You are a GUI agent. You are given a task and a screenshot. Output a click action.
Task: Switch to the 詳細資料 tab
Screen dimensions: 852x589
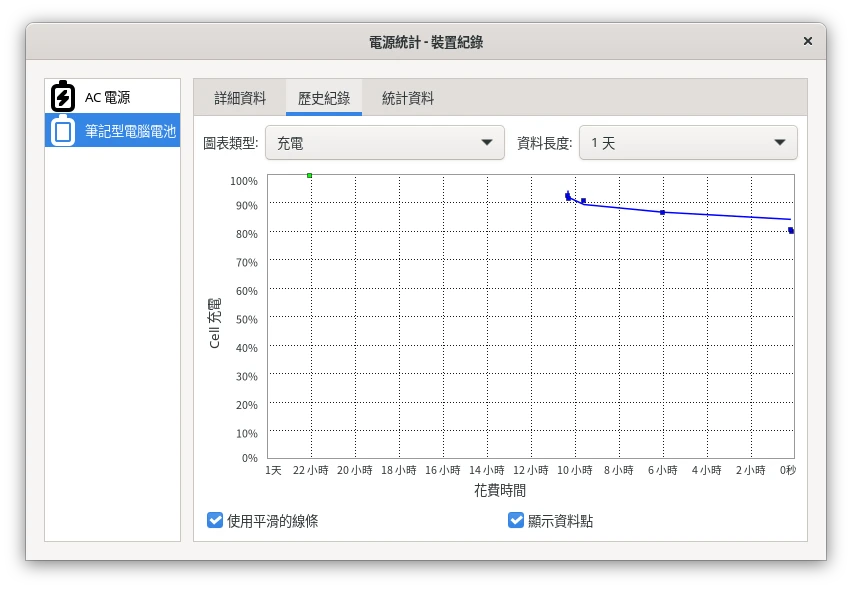click(240, 98)
